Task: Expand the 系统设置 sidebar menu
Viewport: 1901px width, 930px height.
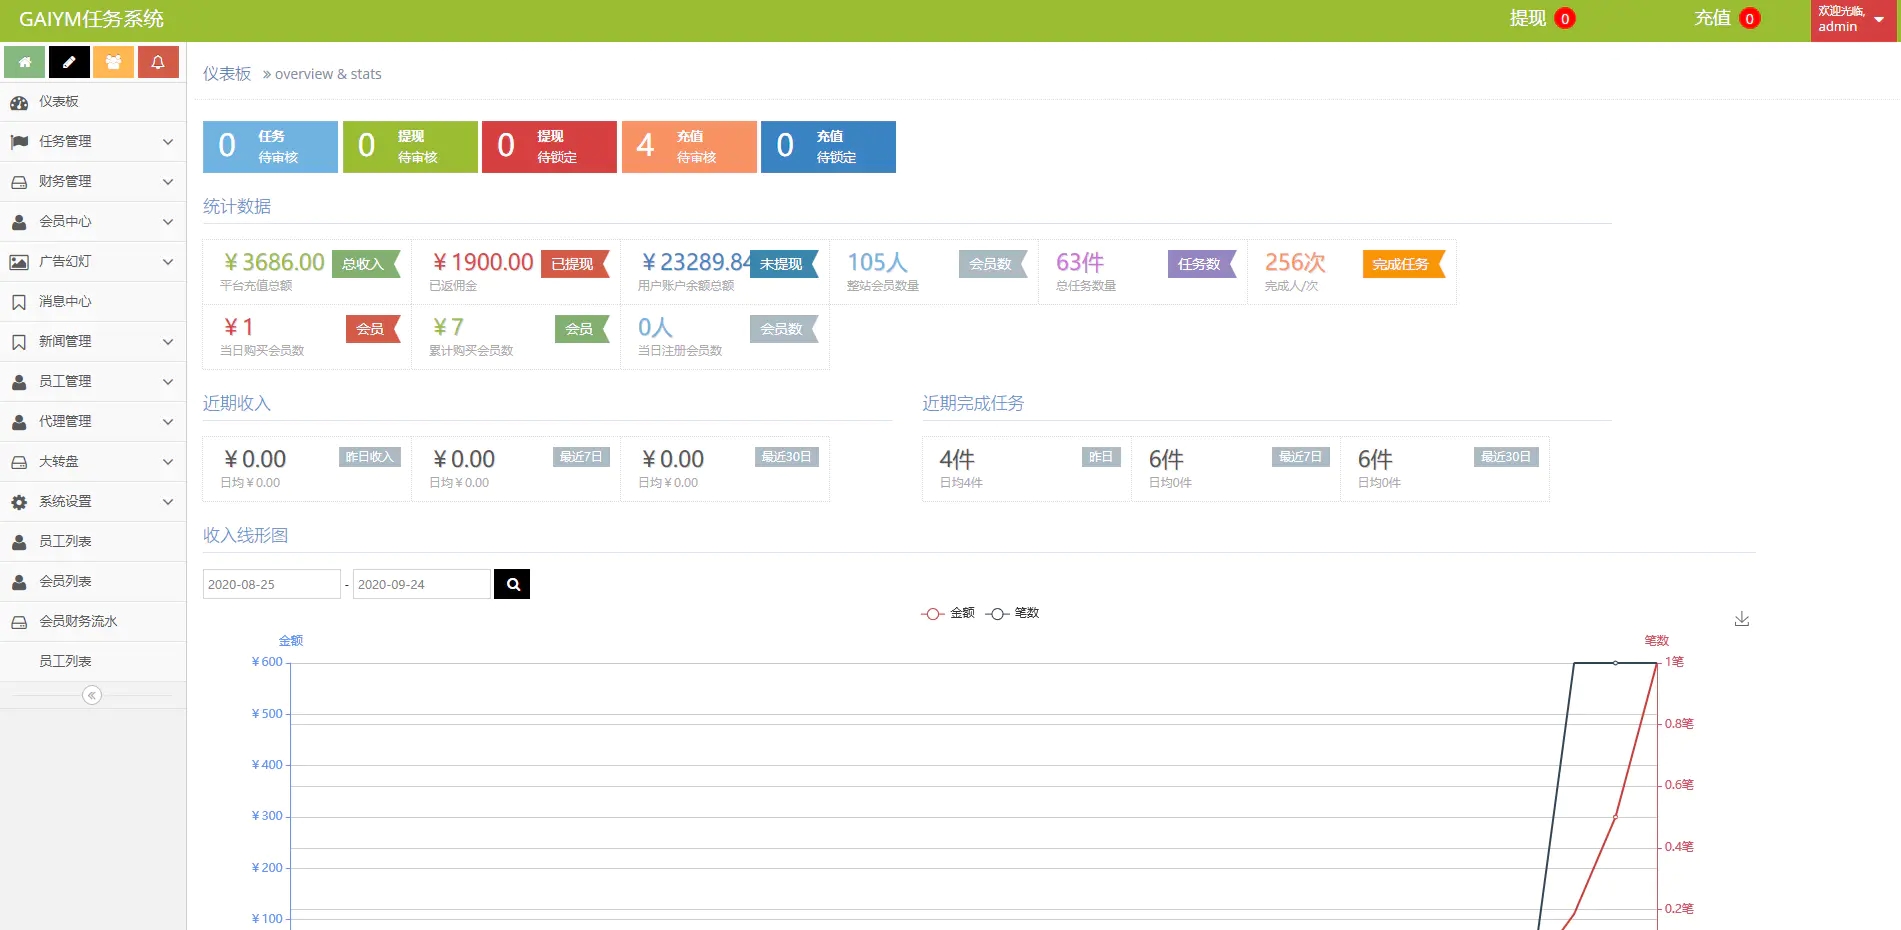Action: [92, 502]
